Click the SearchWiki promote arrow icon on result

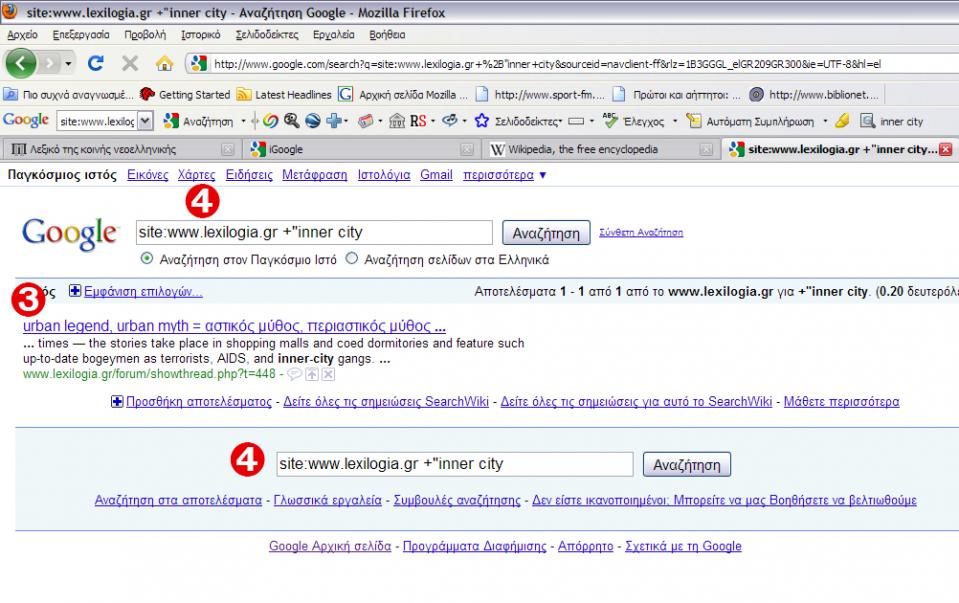(x=312, y=374)
